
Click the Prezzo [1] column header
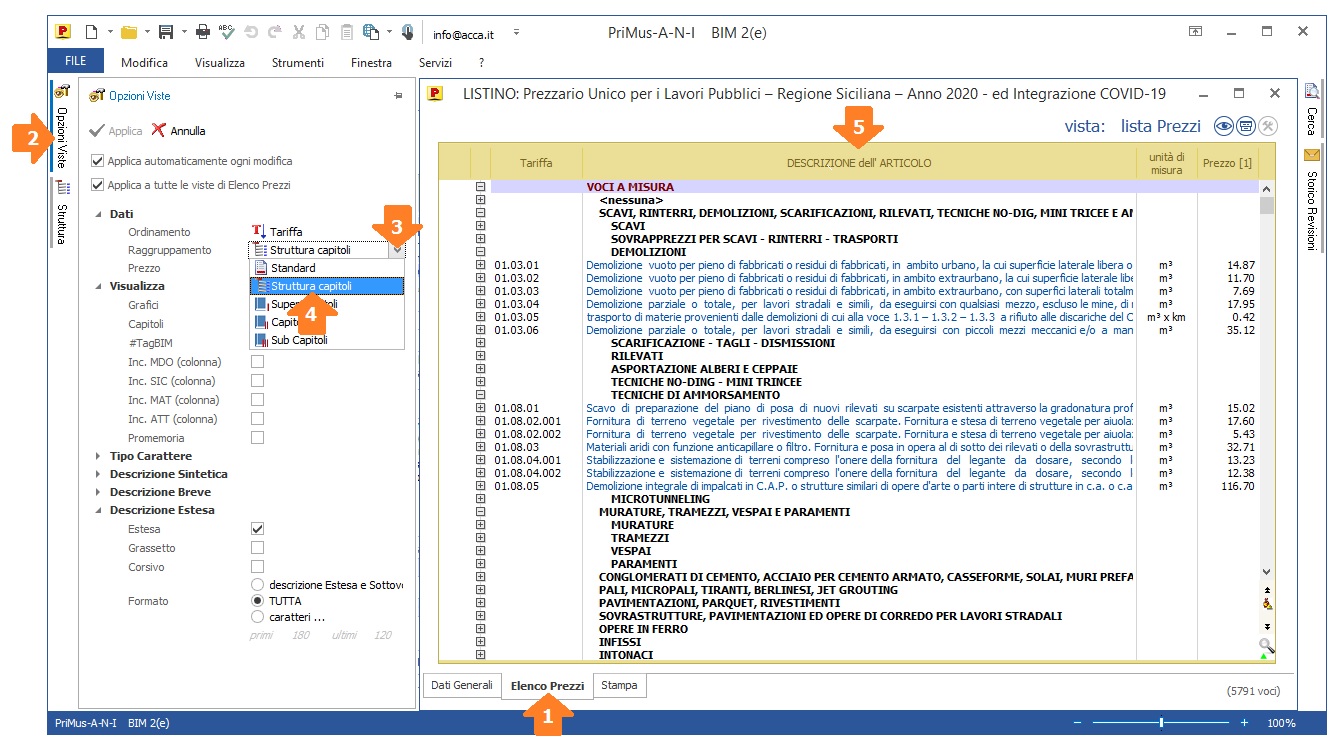point(1227,163)
